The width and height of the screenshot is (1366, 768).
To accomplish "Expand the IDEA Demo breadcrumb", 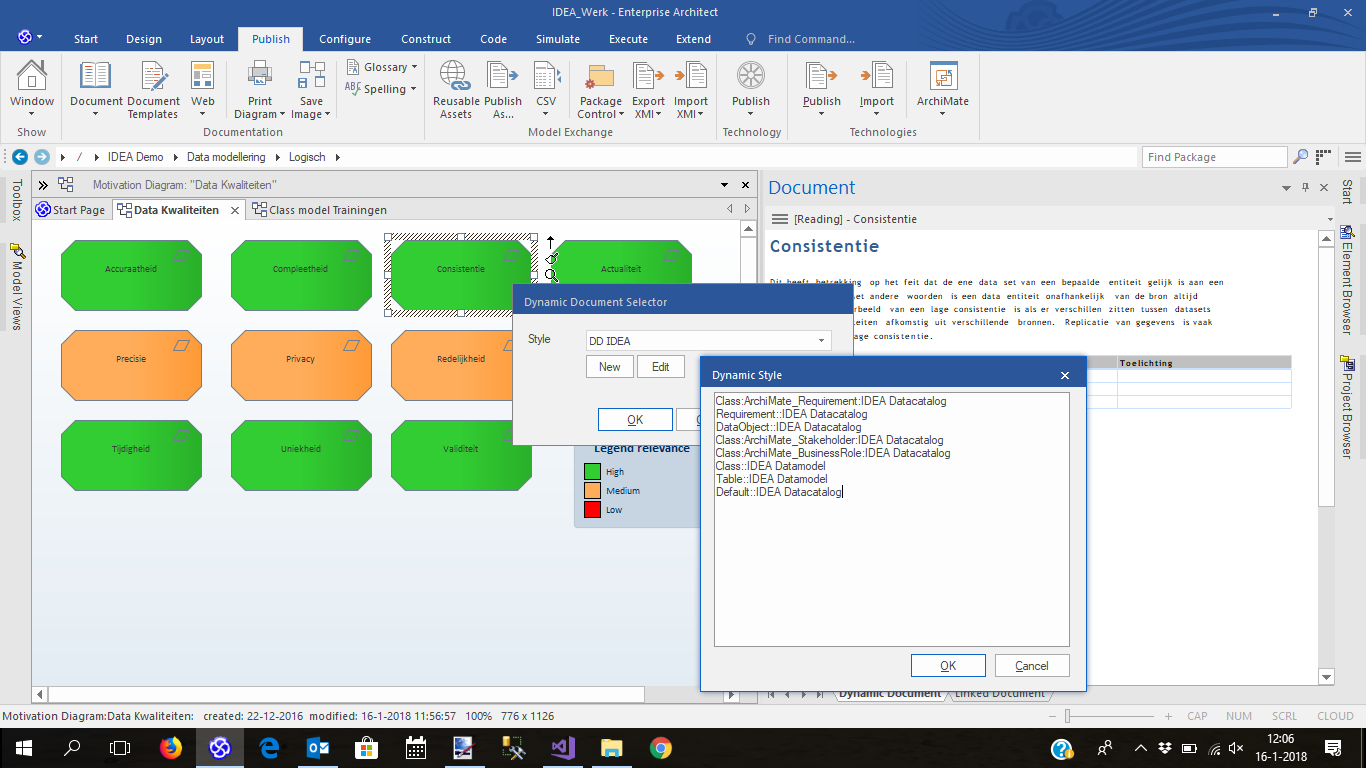I will tap(173, 157).
